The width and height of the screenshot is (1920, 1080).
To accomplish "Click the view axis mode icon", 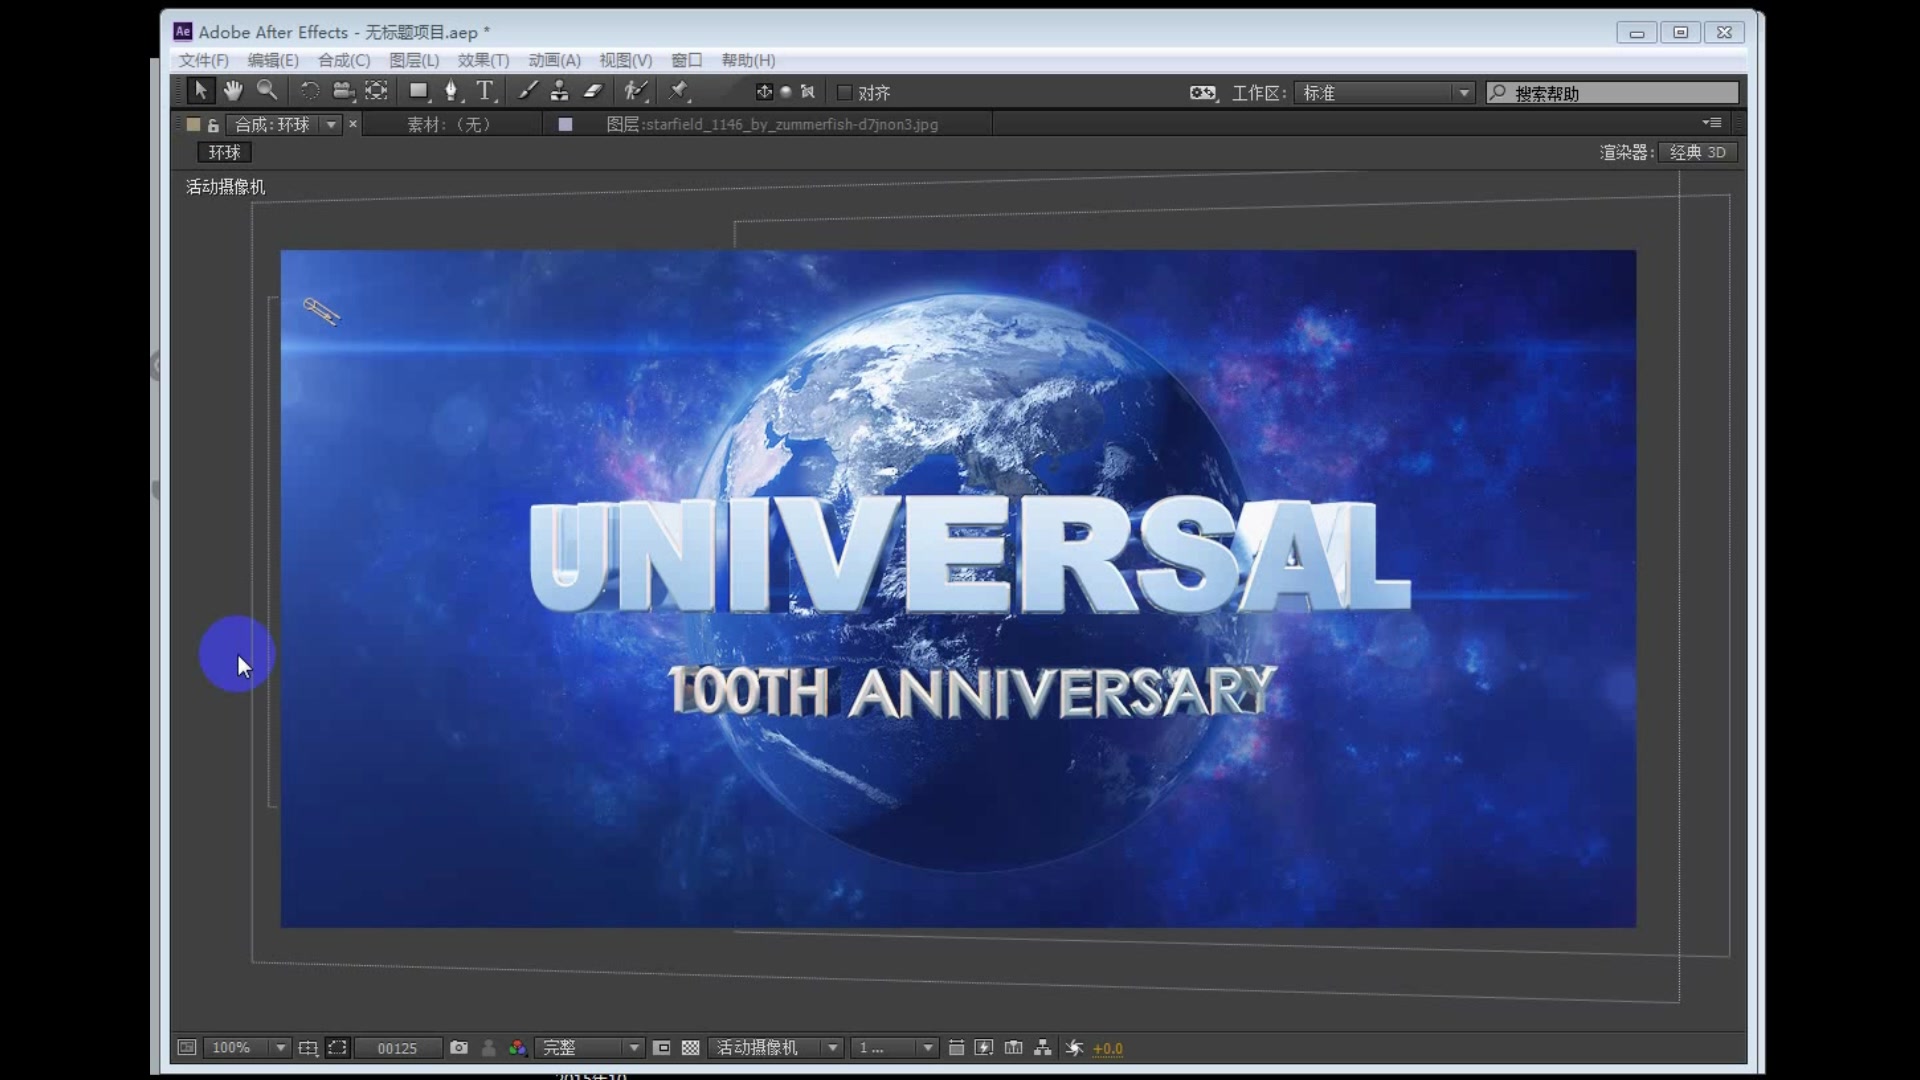I will point(808,92).
